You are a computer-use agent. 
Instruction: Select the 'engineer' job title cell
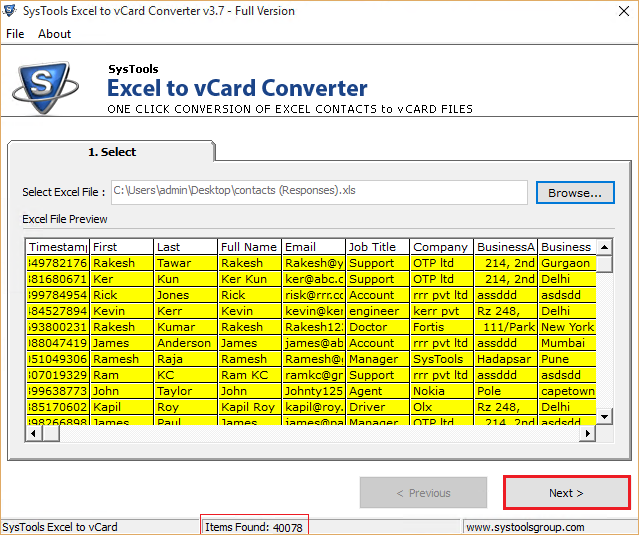(x=377, y=311)
